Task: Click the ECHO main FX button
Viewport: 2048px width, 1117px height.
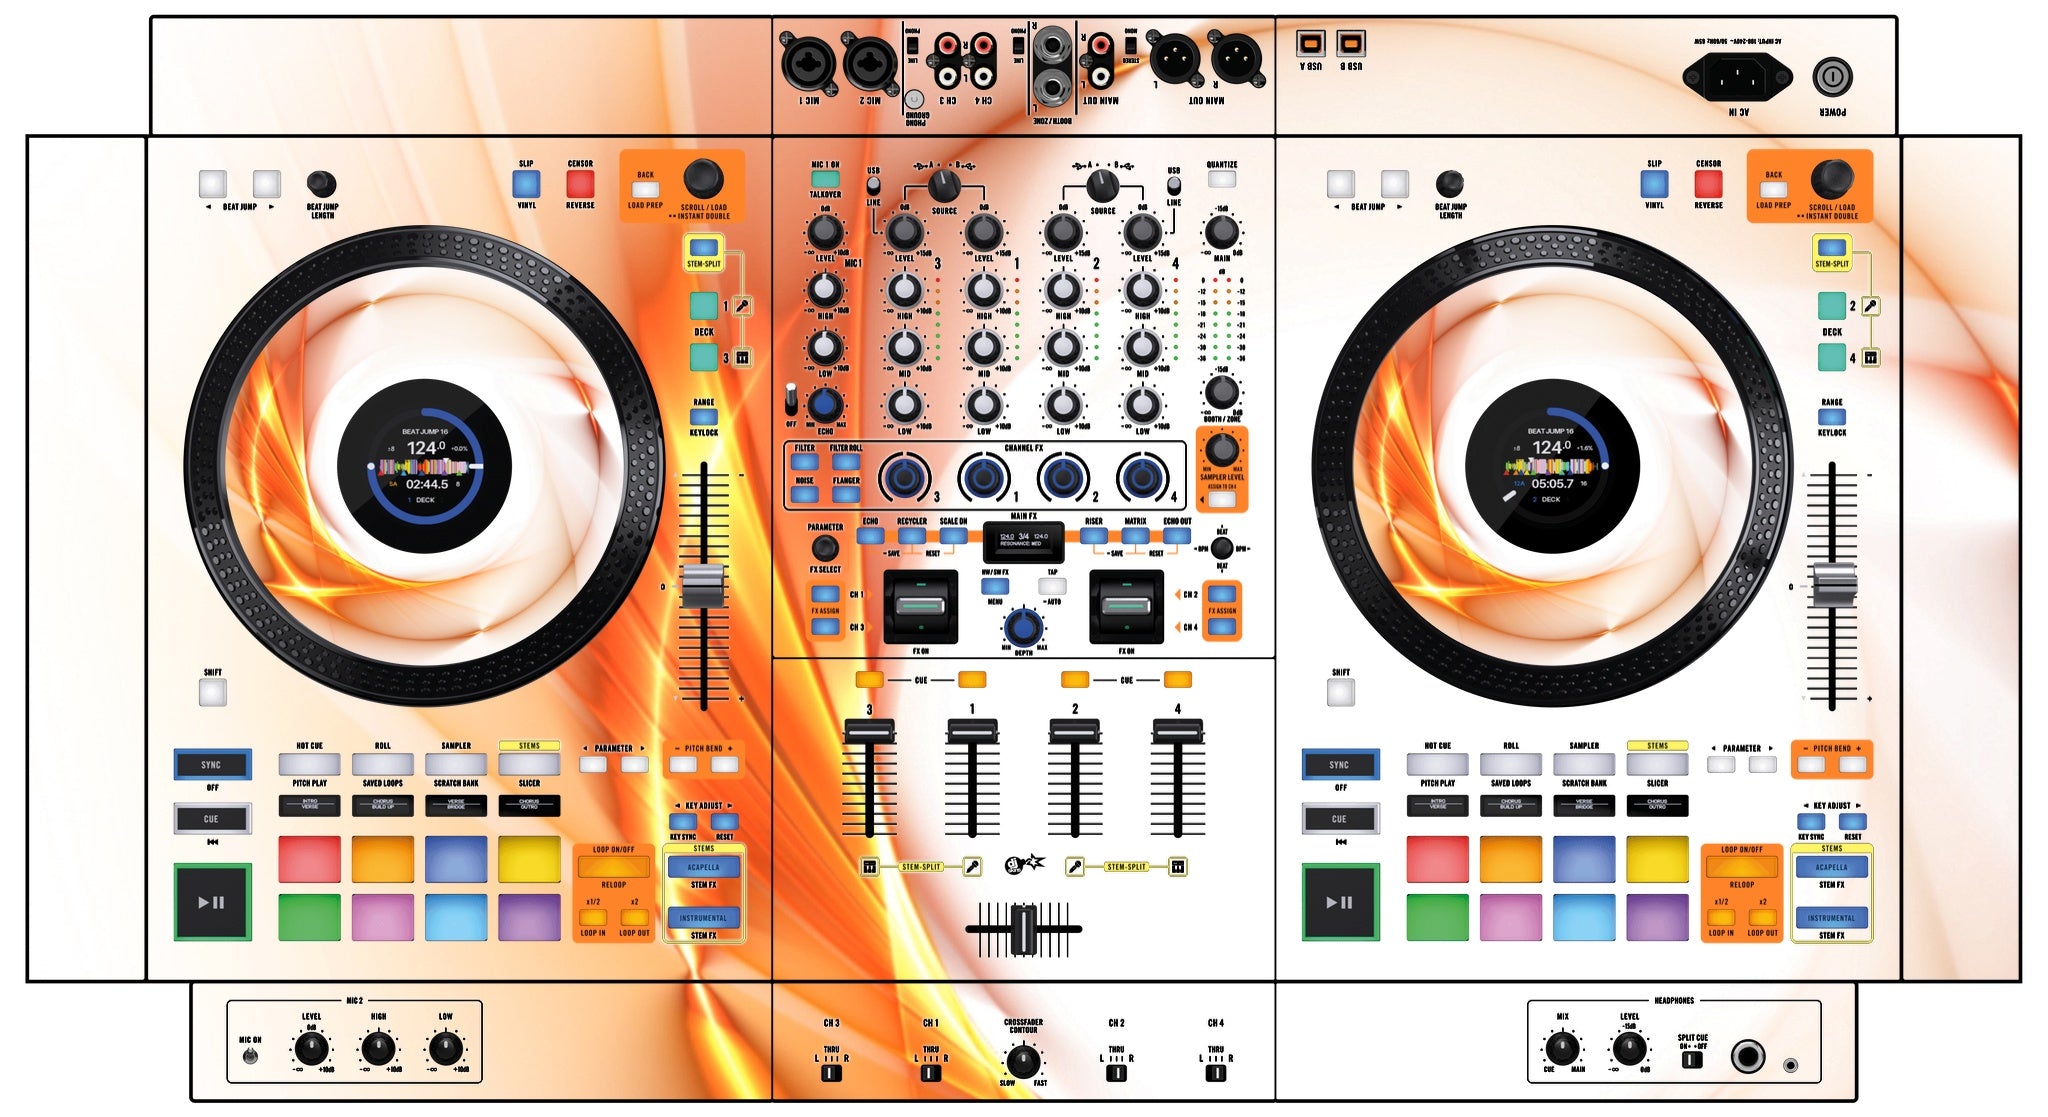Action: [870, 536]
